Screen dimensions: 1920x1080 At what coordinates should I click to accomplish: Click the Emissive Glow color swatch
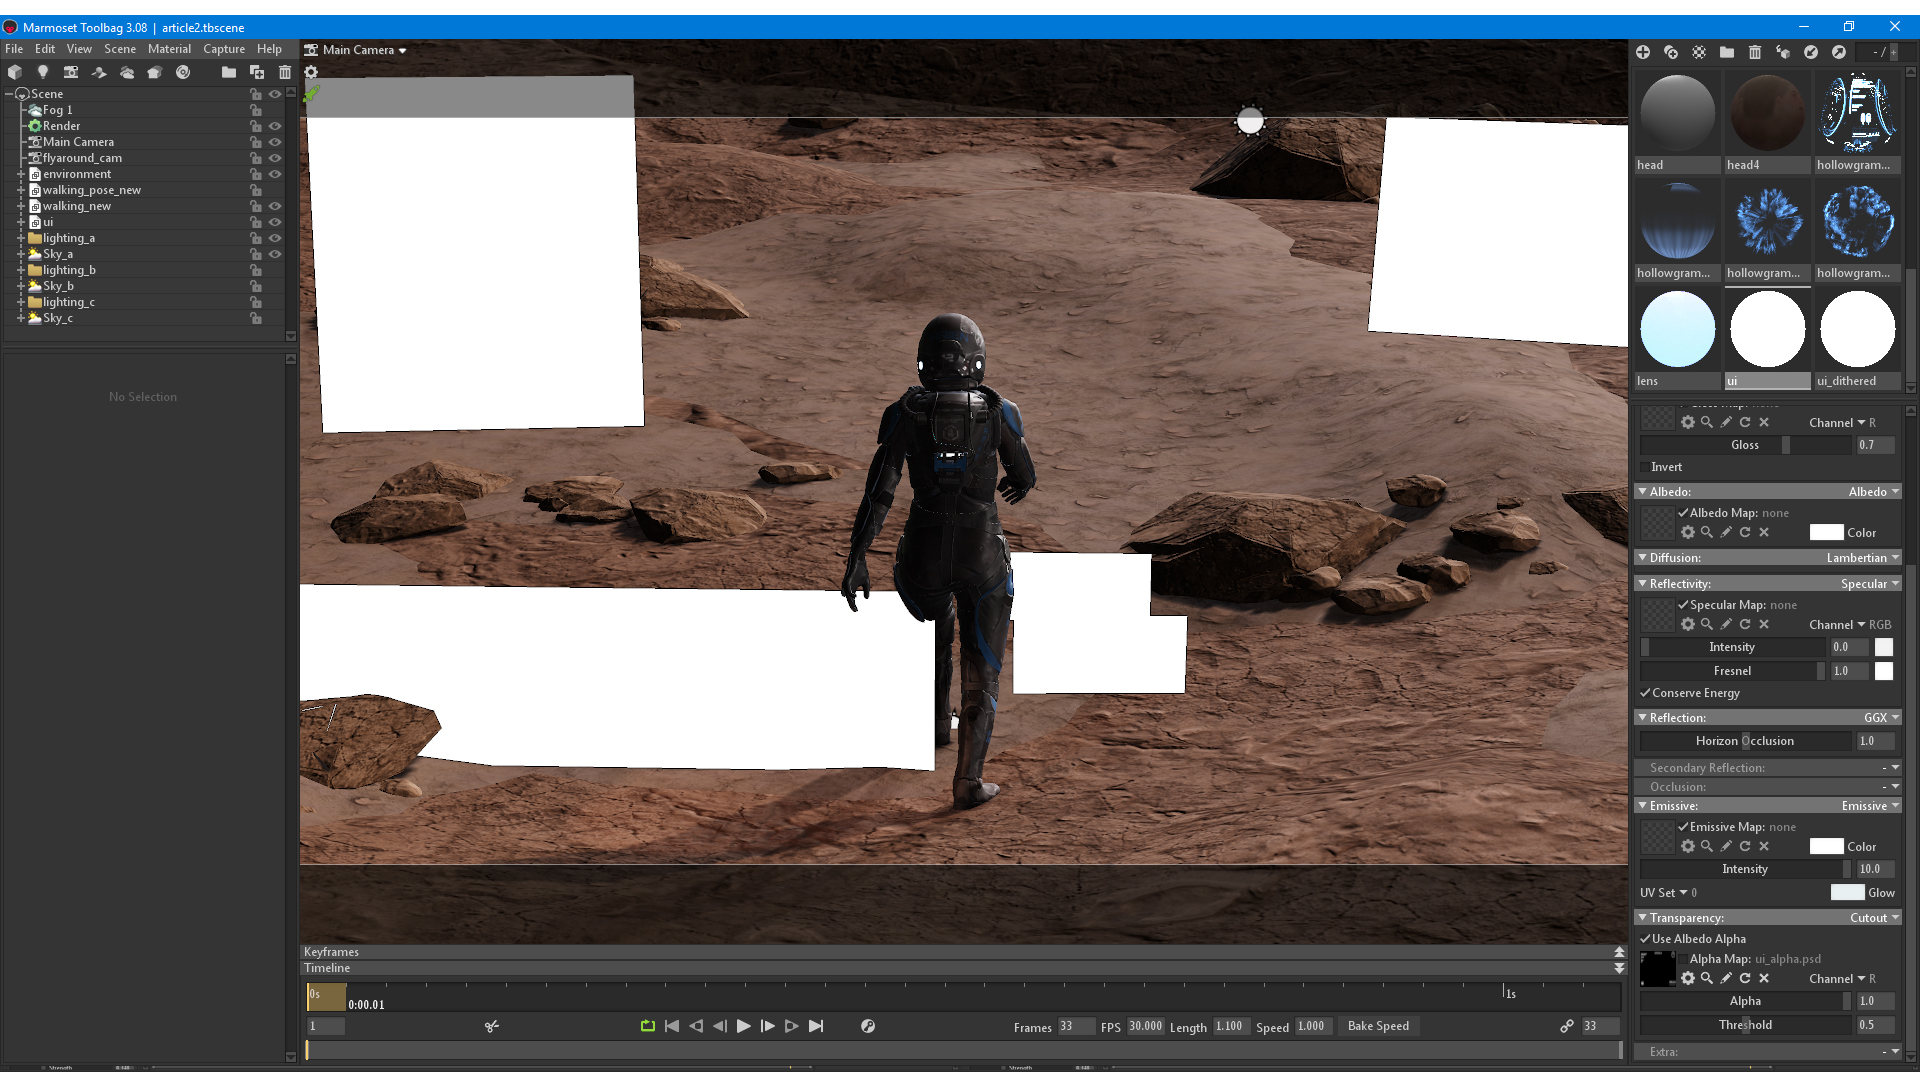click(1847, 893)
